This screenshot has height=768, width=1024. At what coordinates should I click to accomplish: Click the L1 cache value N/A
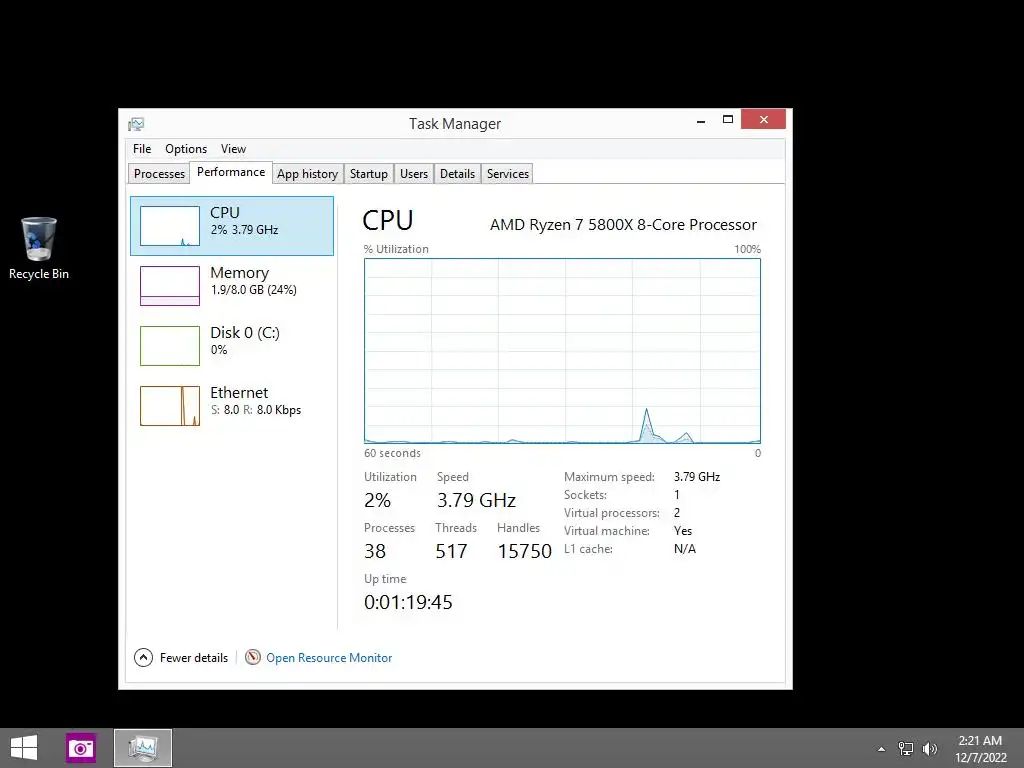pyautogui.click(x=685, y=549)
